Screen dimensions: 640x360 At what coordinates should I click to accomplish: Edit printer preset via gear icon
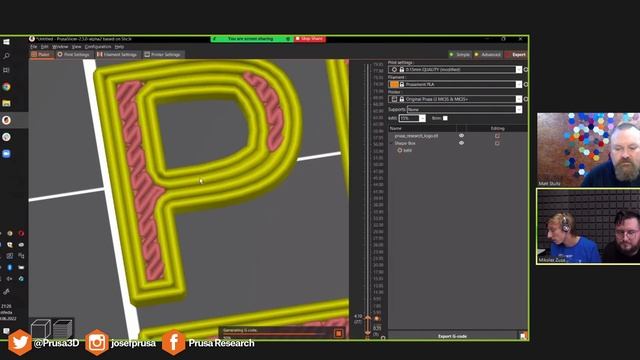[x=526, y=99]
